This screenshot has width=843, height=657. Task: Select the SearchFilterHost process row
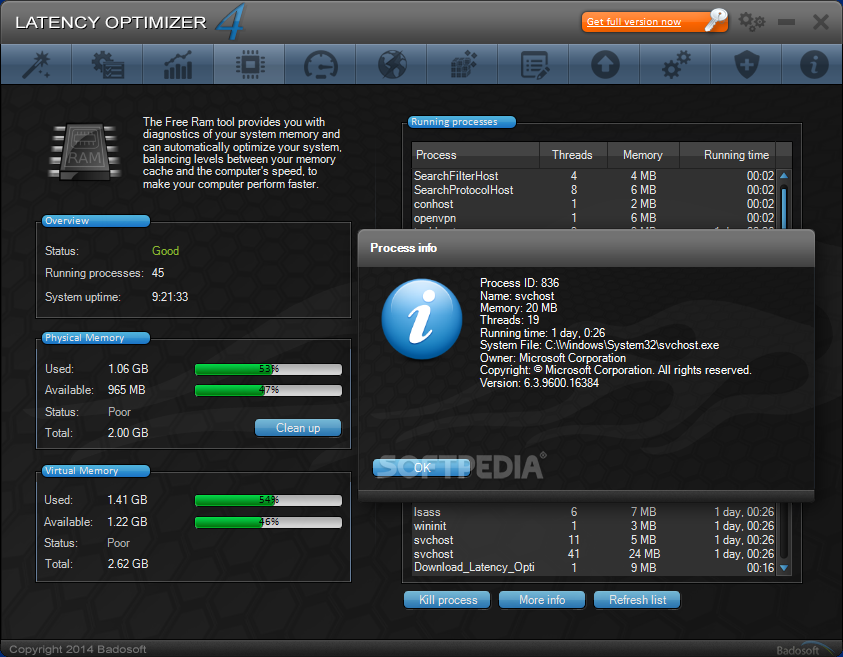point(594,176)
